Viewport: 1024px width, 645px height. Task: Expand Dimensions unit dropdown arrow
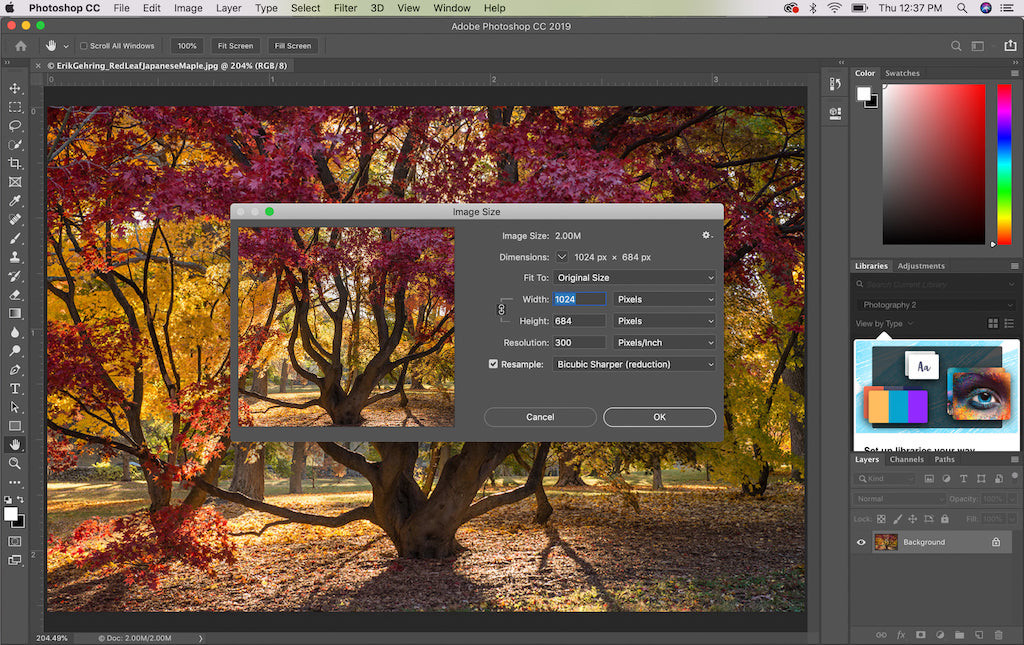pyautogui.click(x=562, y=257)
